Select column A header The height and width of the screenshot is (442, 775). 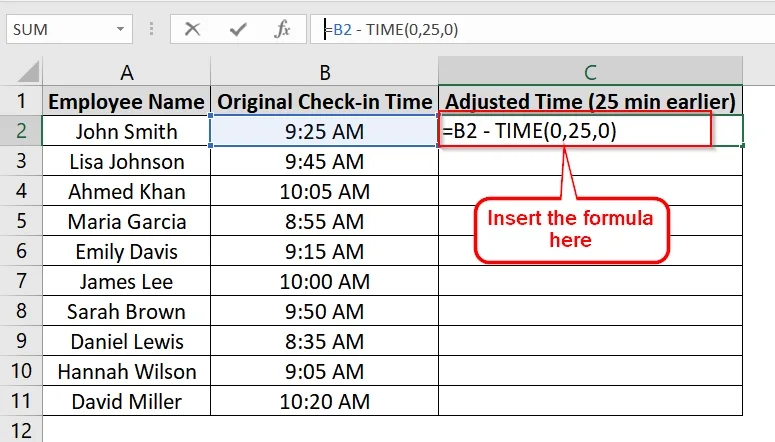coord(127,72)
